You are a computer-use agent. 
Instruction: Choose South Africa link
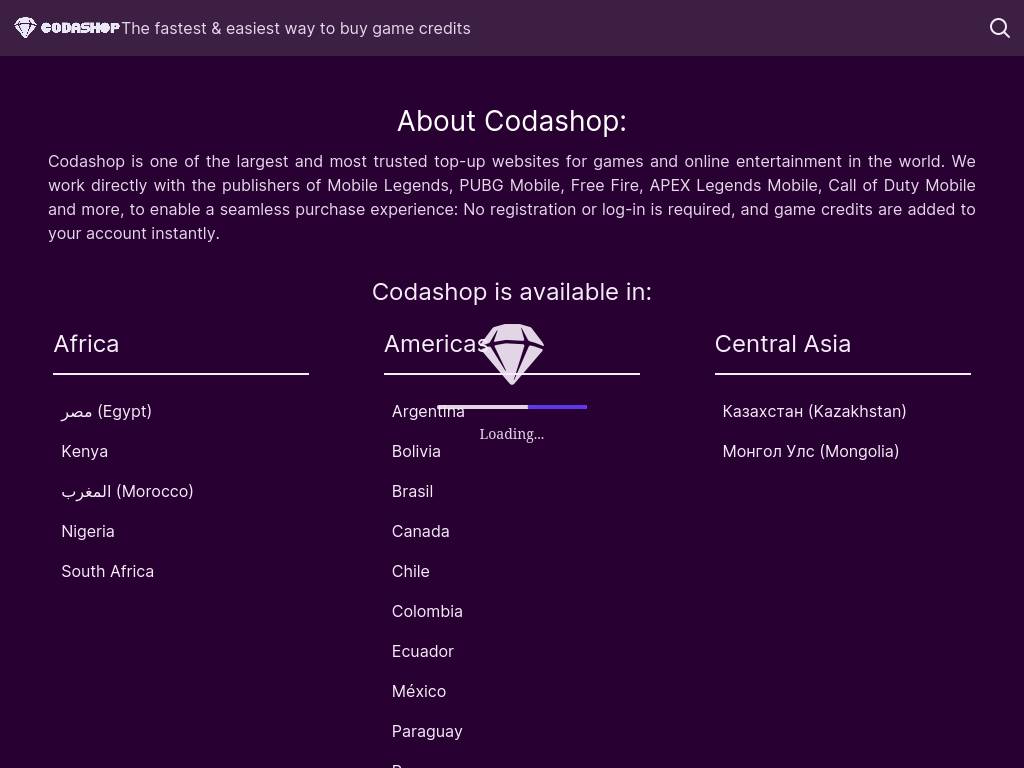tap(108, 571)
